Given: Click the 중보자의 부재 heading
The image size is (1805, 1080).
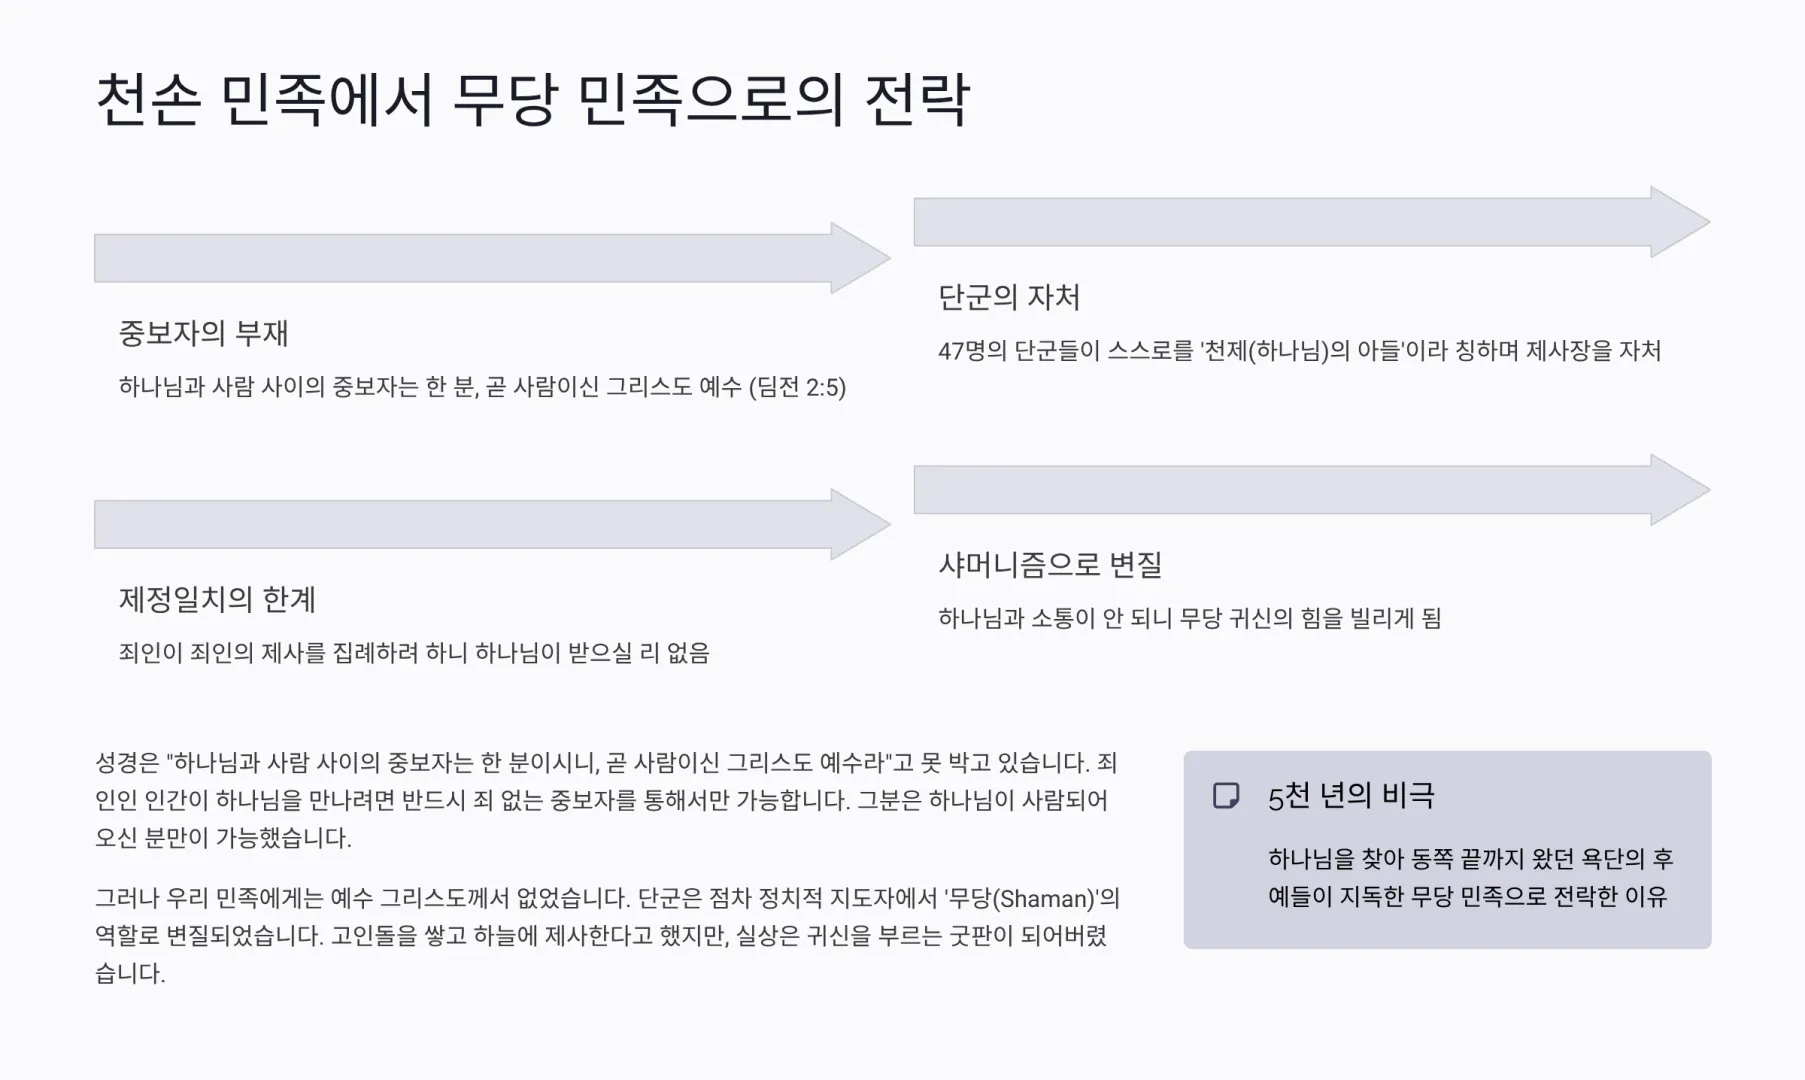Looking at the screenshot, I should (x=203, y=333).
